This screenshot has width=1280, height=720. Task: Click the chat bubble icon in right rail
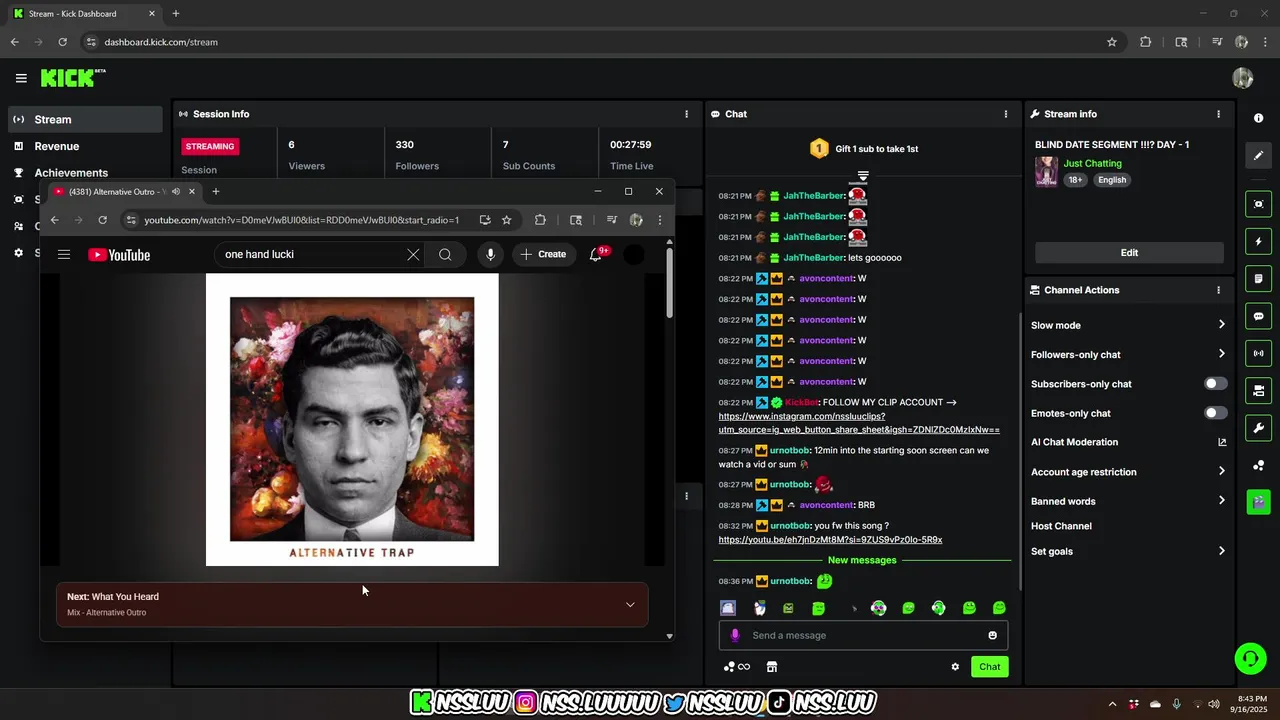click(1258, 316)
